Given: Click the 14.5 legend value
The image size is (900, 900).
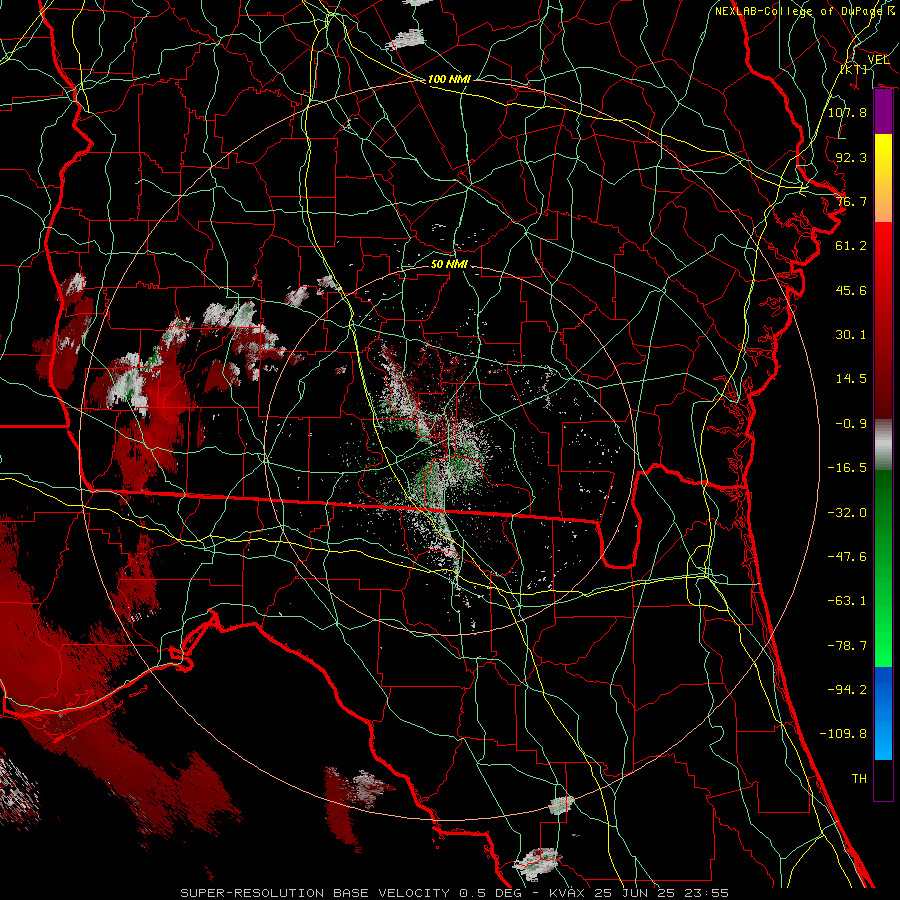Looking at the screenshot, I should tap(851, 379).
